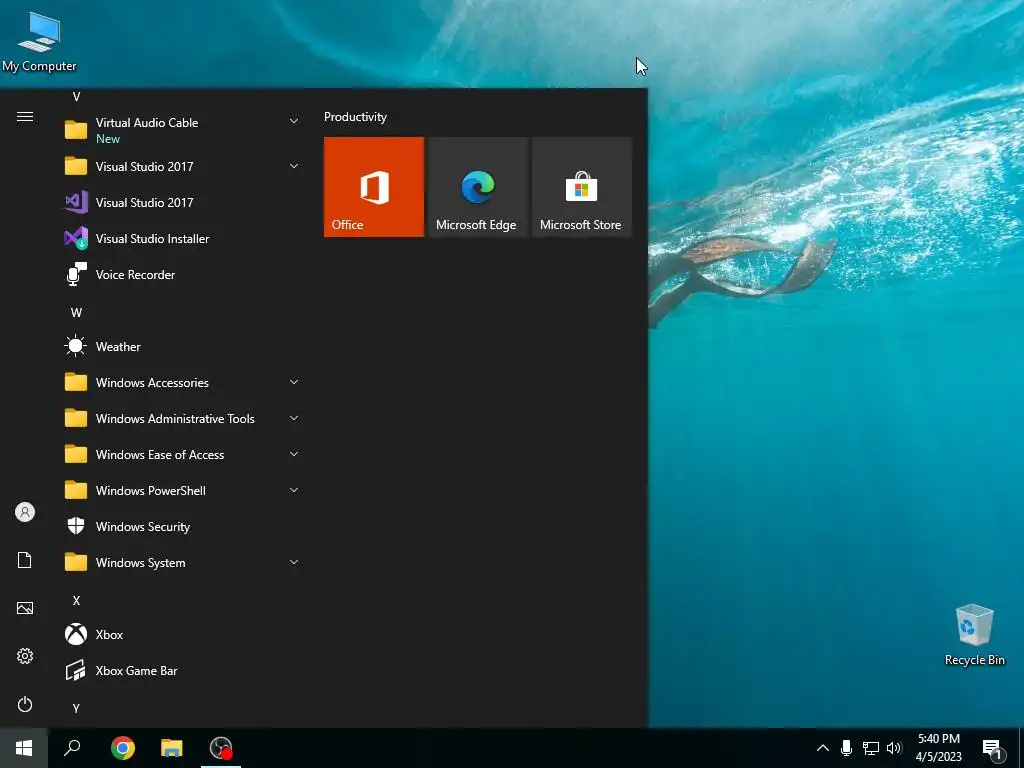This screenshot has width=1024, height=768.
Task: Click the network tray icon
Action: click(x=871, y=748)
